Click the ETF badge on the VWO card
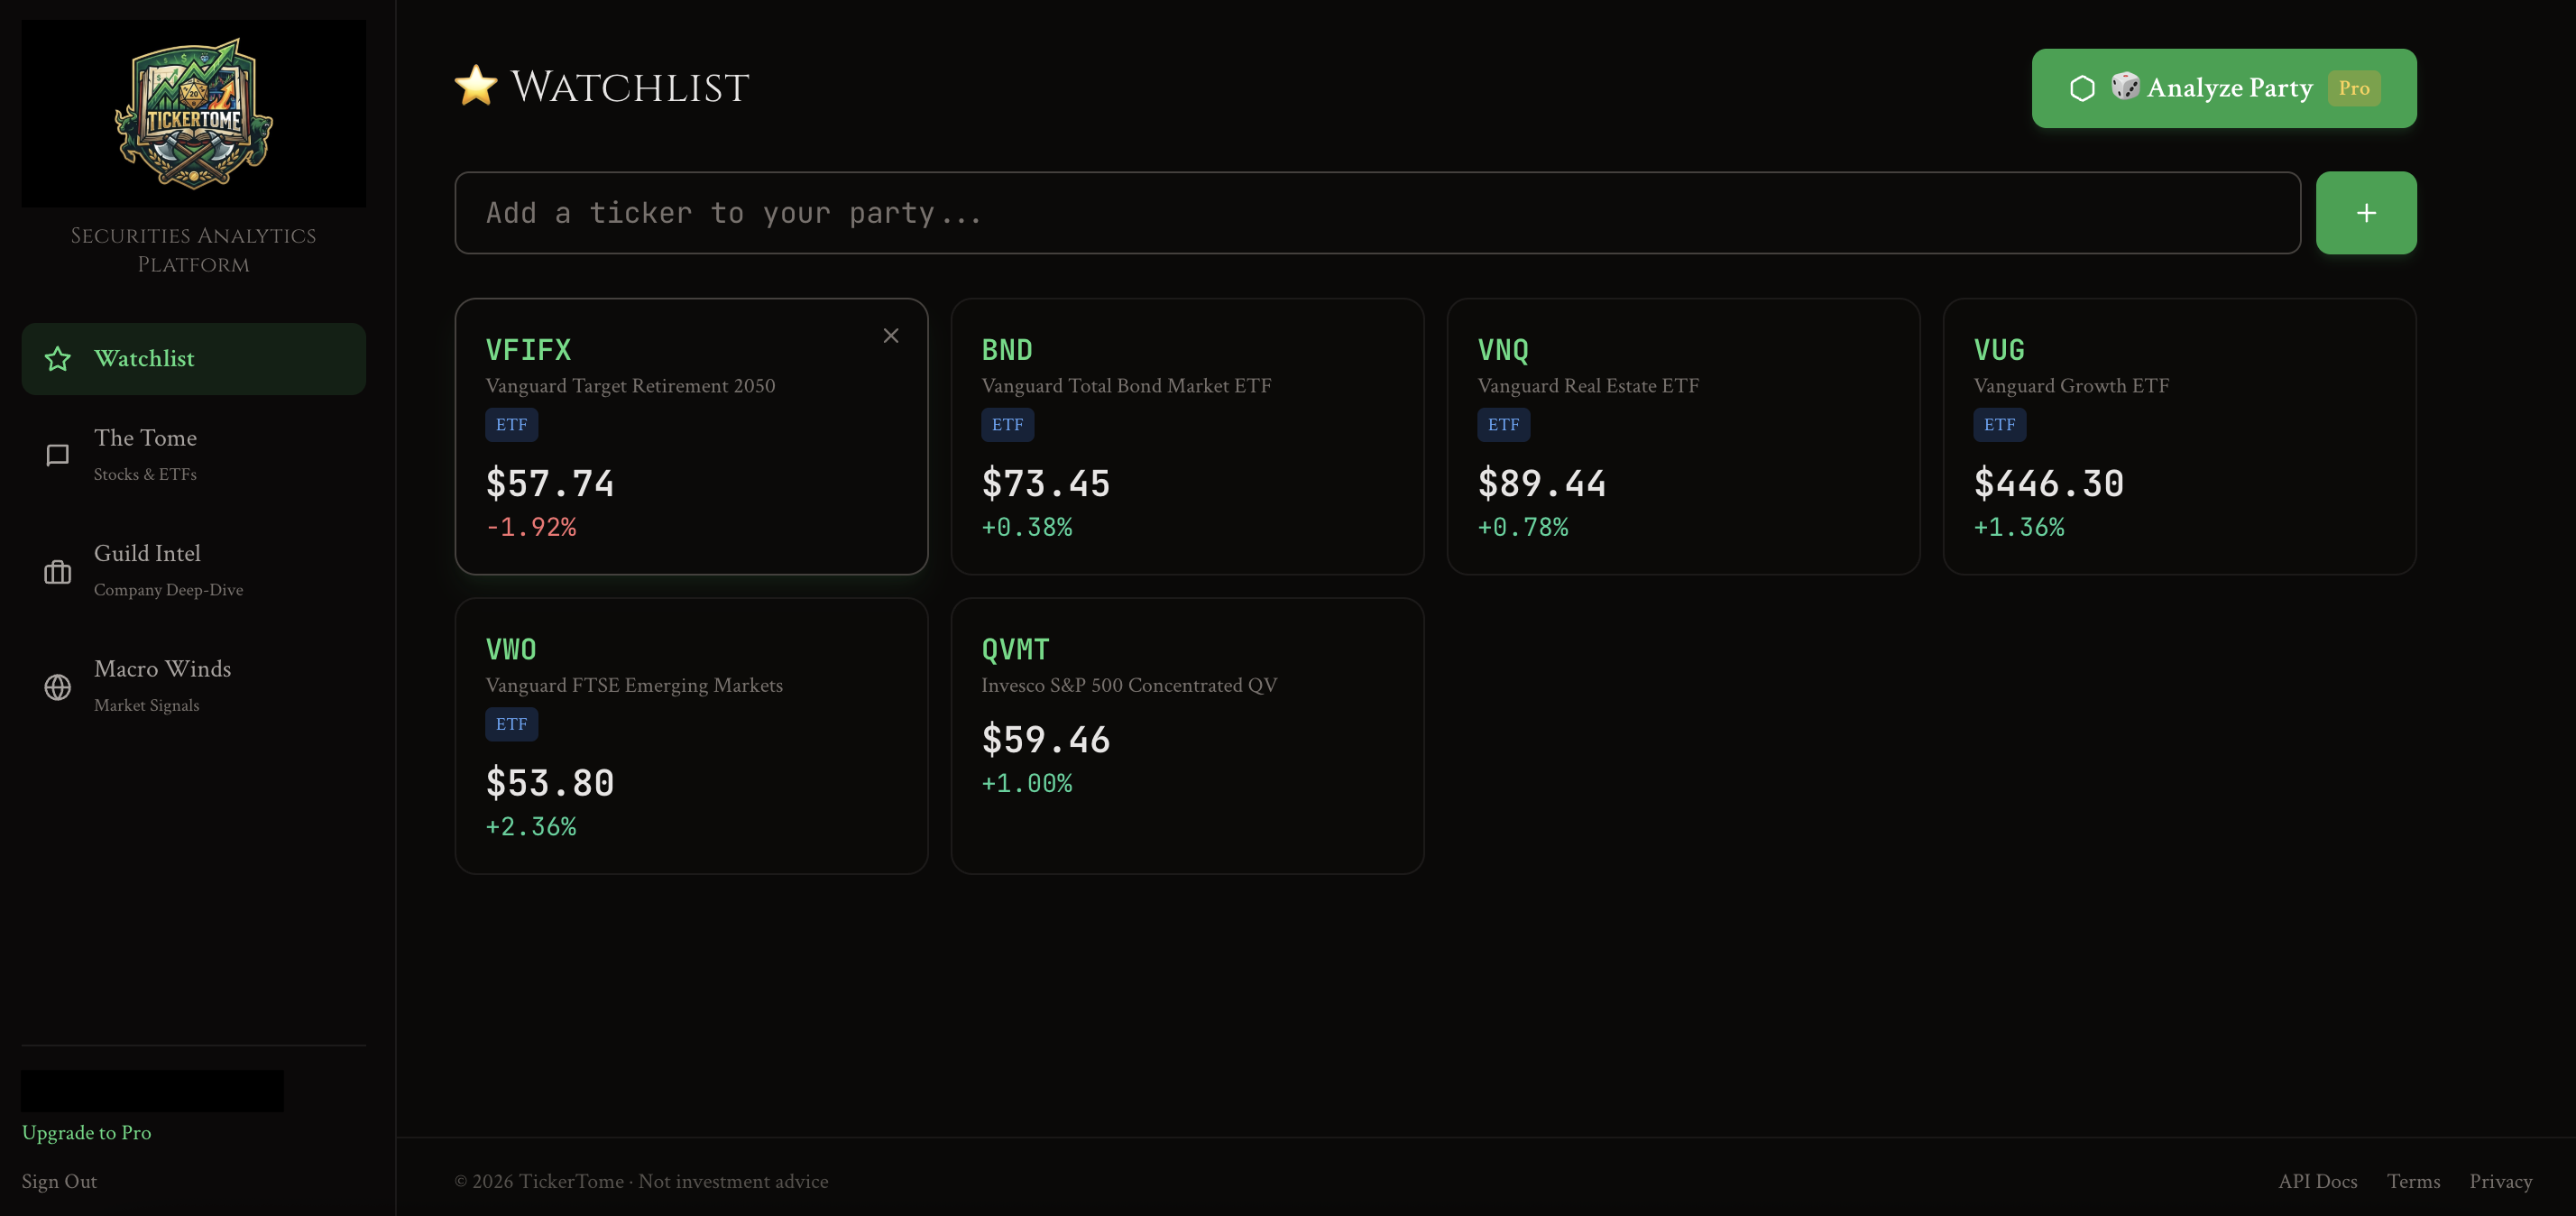The width and height of the screenshot is (2576, 1216). (511, 723)
